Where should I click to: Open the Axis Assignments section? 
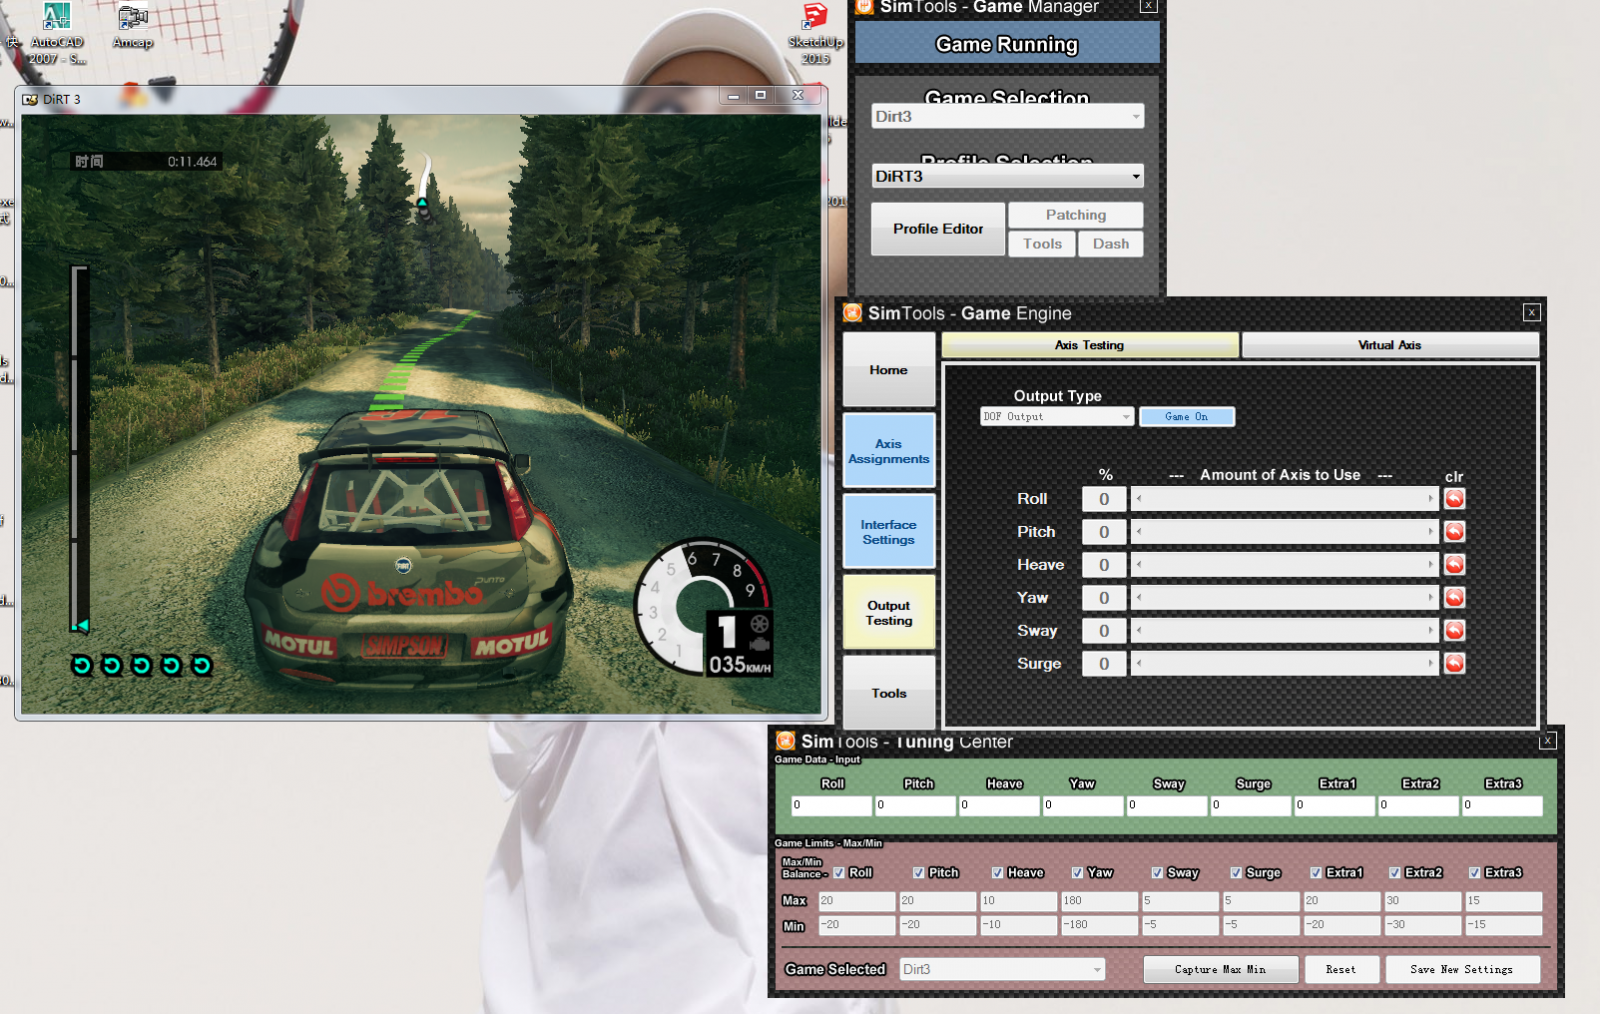(889, 451)
